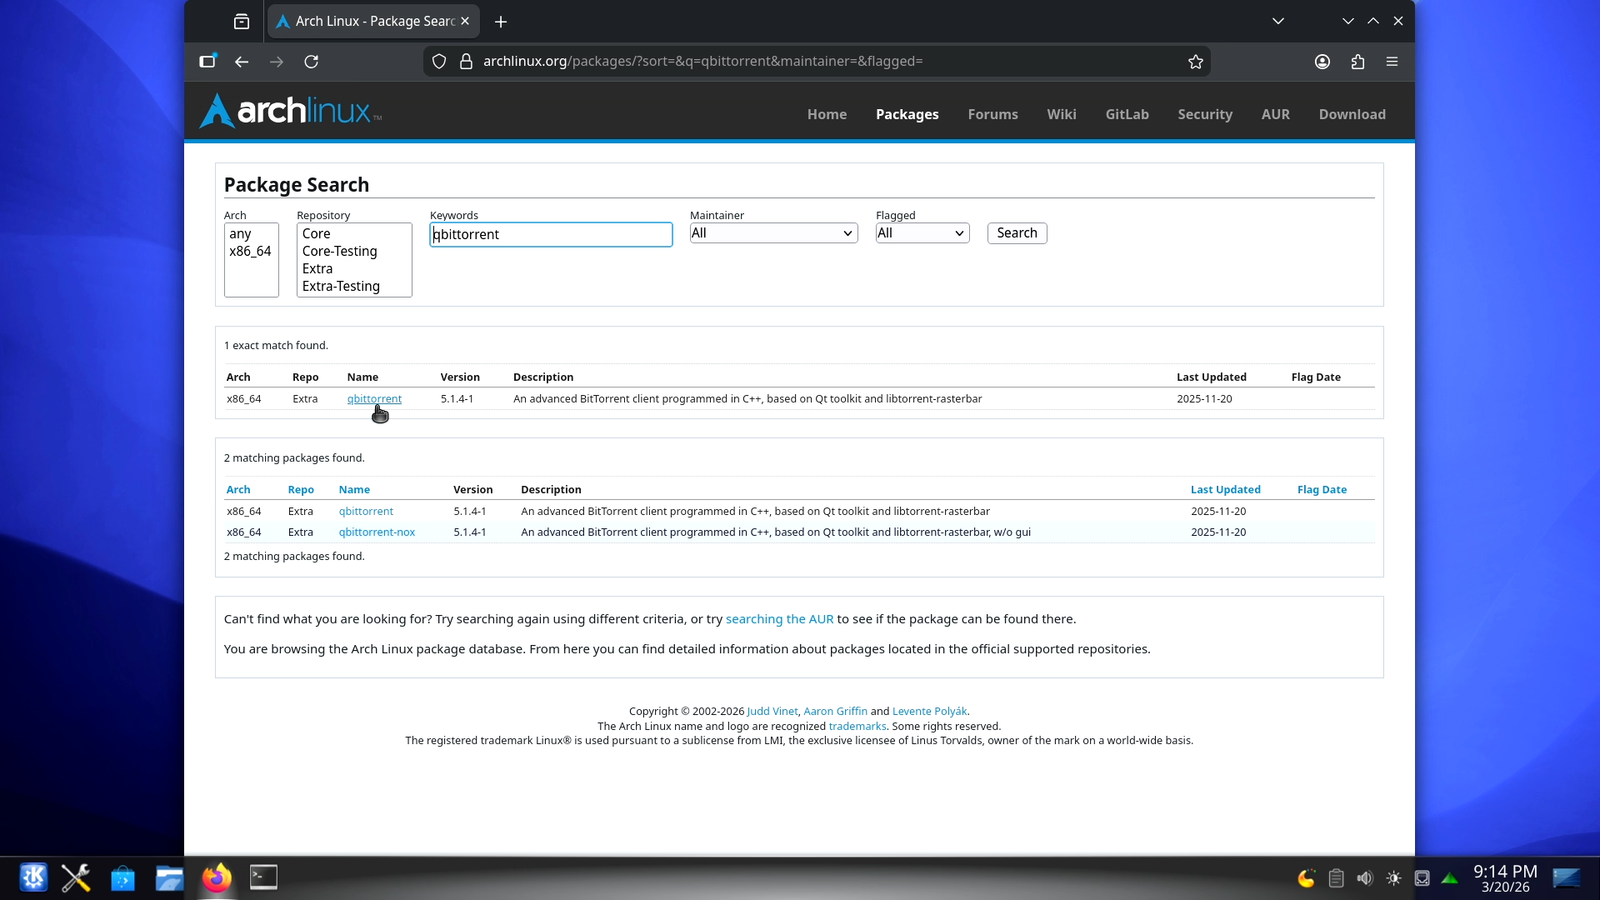Open the Wiki nav item
The height and width of the screenshot is (900, 1600).
pyautogui.click(x=1062, y=114)
